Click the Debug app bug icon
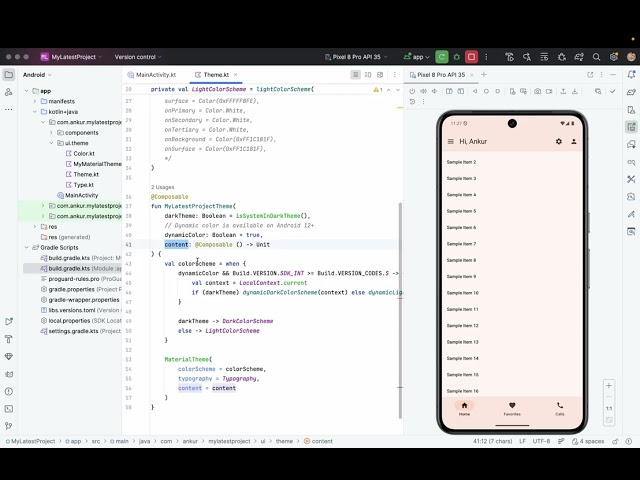 pyautogui.click(x=457, y=57)
